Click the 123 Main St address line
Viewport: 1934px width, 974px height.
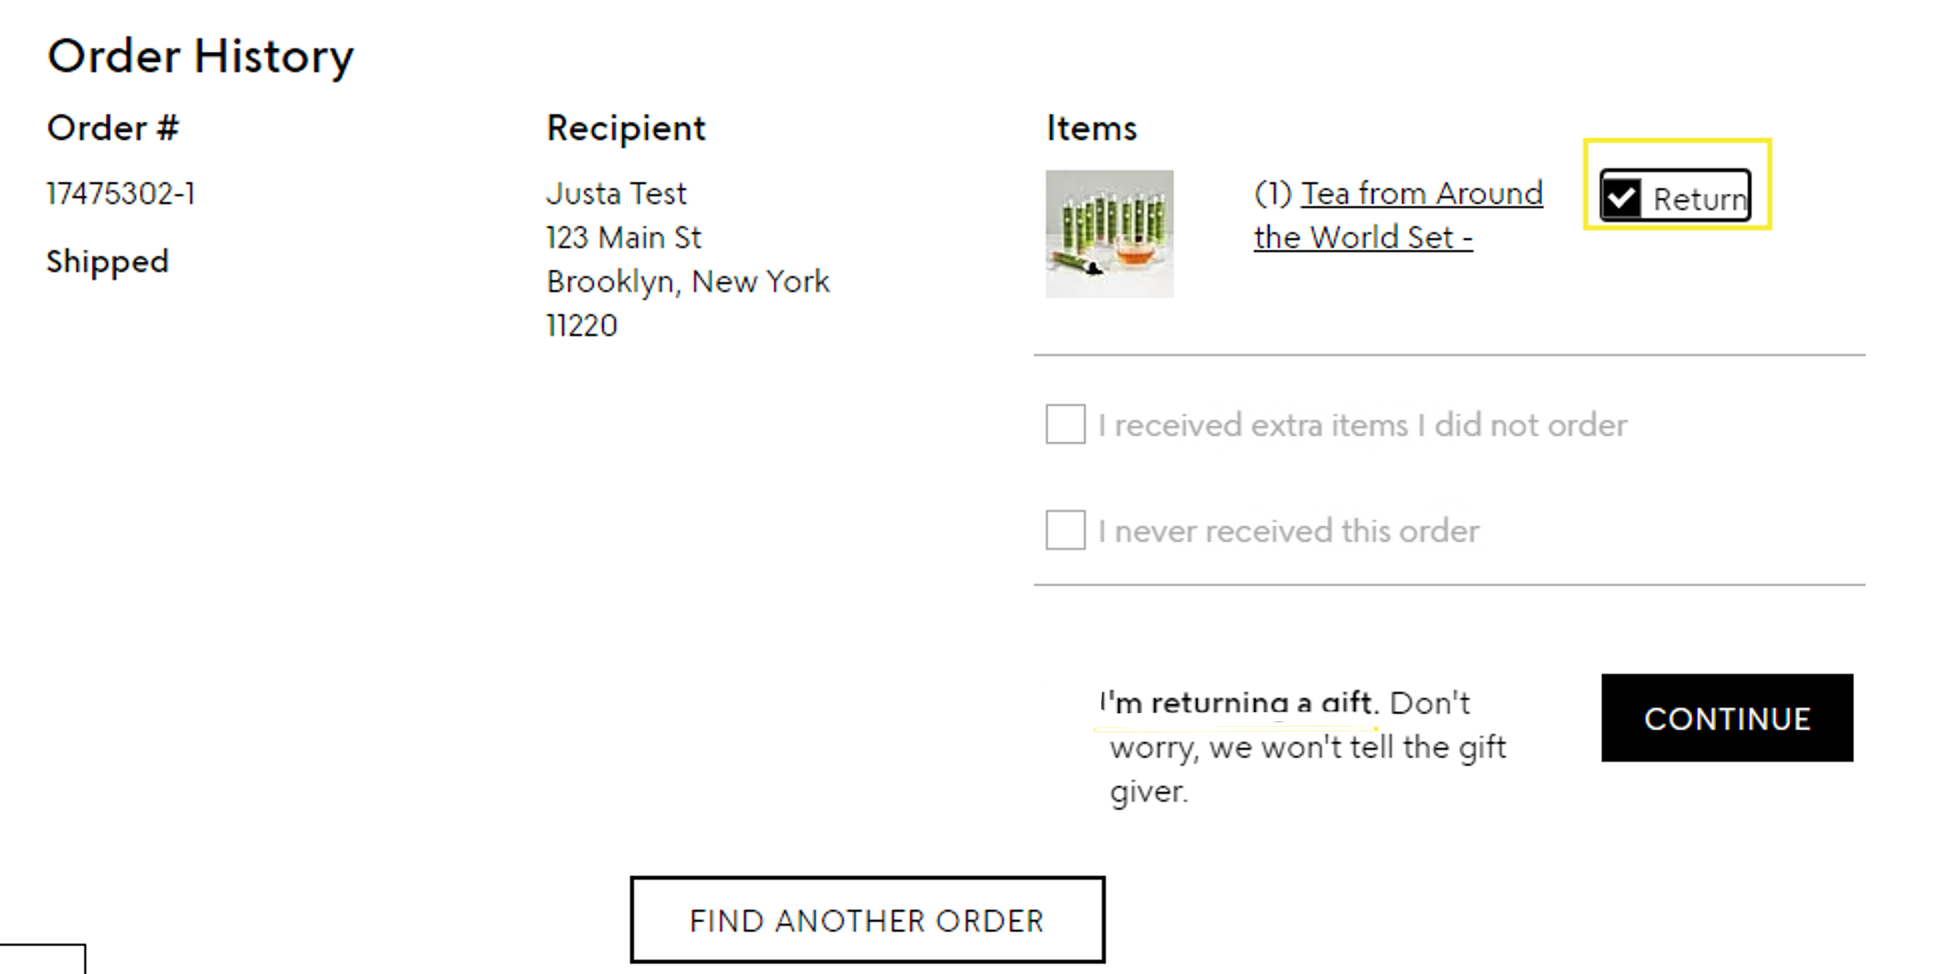point(624,237)
